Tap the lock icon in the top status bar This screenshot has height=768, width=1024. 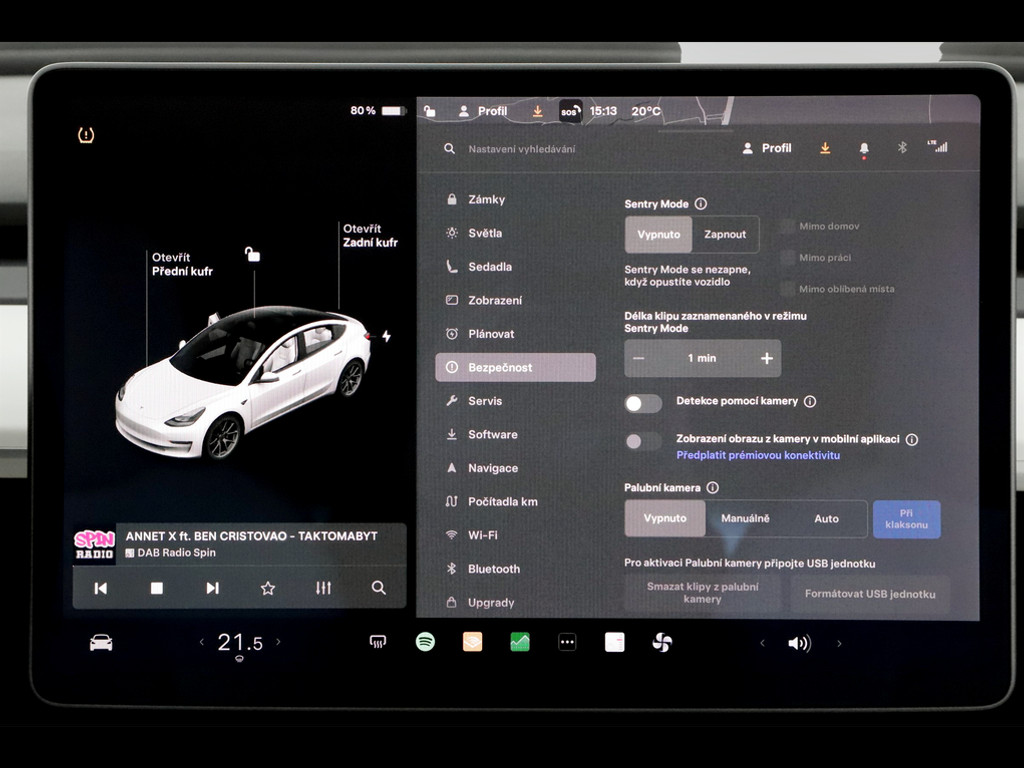coord(430,111)
